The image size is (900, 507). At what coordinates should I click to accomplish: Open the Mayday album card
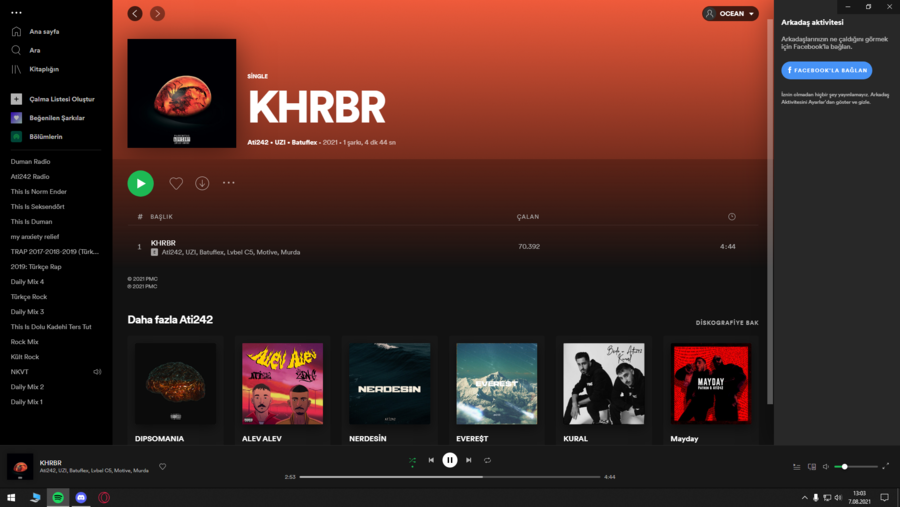[711, 390]
